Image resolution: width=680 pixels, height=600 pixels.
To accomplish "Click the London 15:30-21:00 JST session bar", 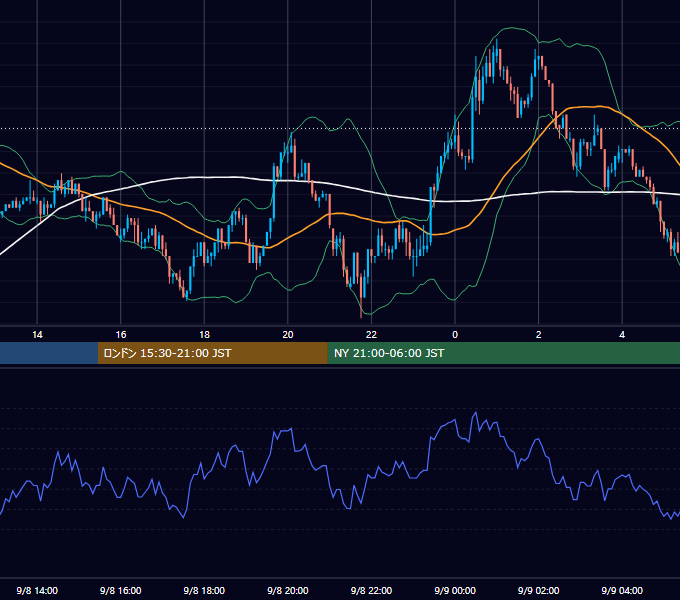I will [212, 353].
